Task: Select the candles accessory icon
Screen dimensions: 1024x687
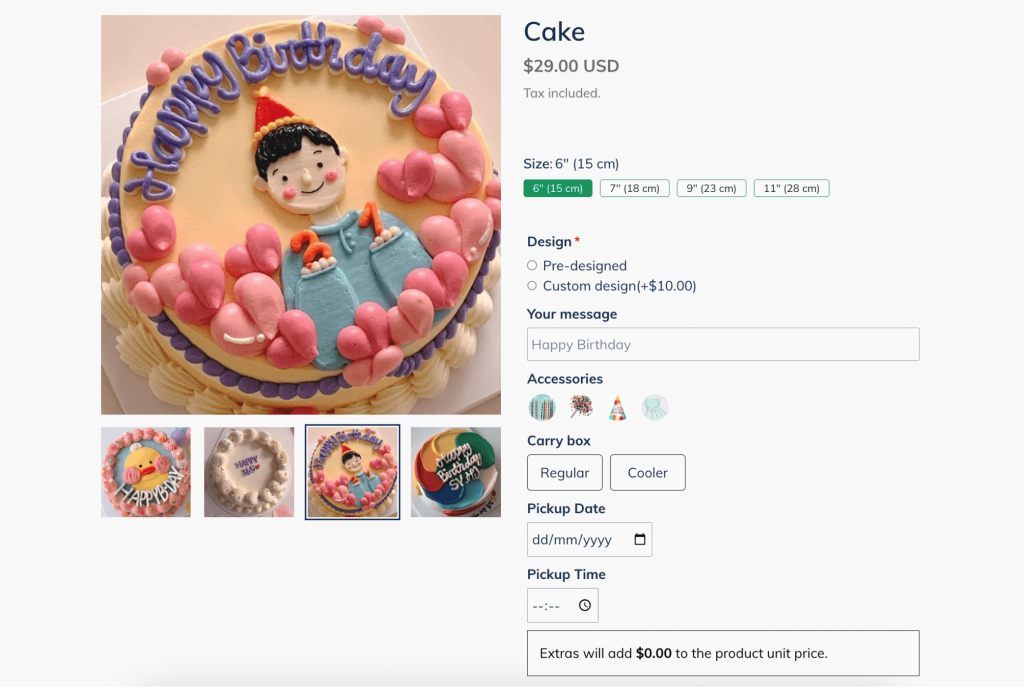Action: (x=541, y=407)
